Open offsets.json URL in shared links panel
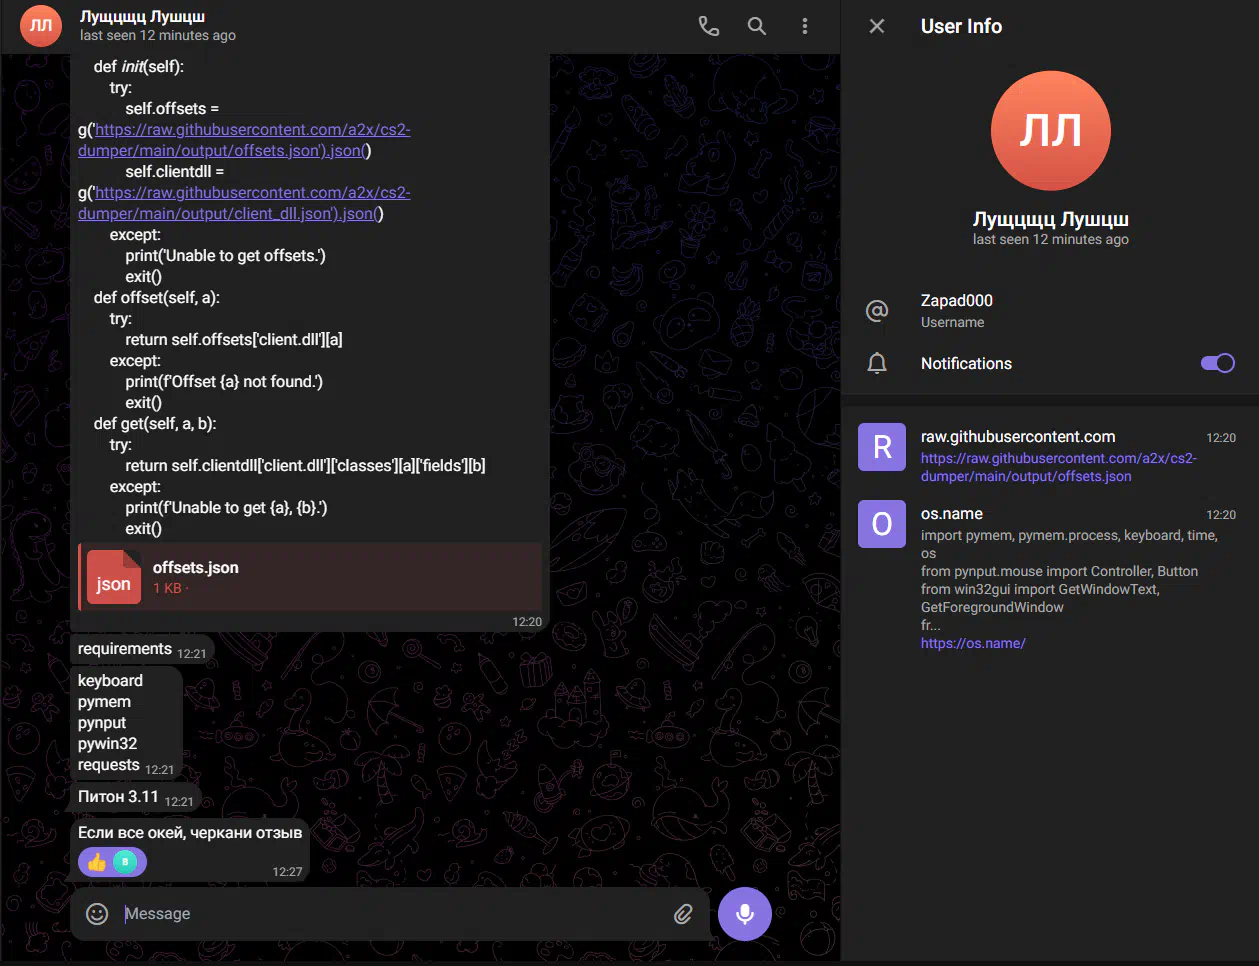The width and height of the screenshot is (1259, 966). (1059, 467)
